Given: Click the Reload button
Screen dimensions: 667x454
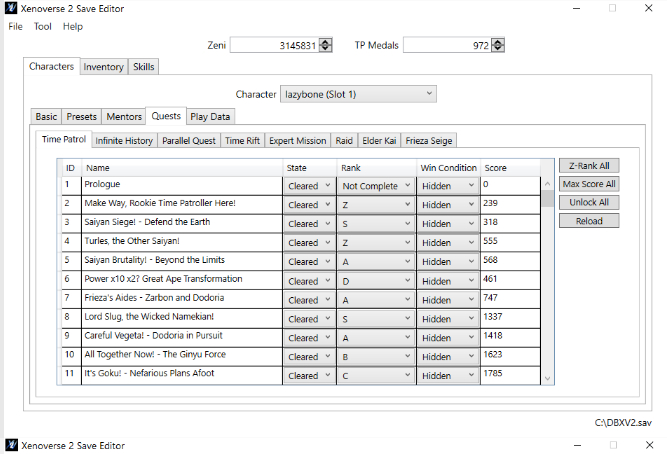Looking at the screenshot, I should [589, 221].
